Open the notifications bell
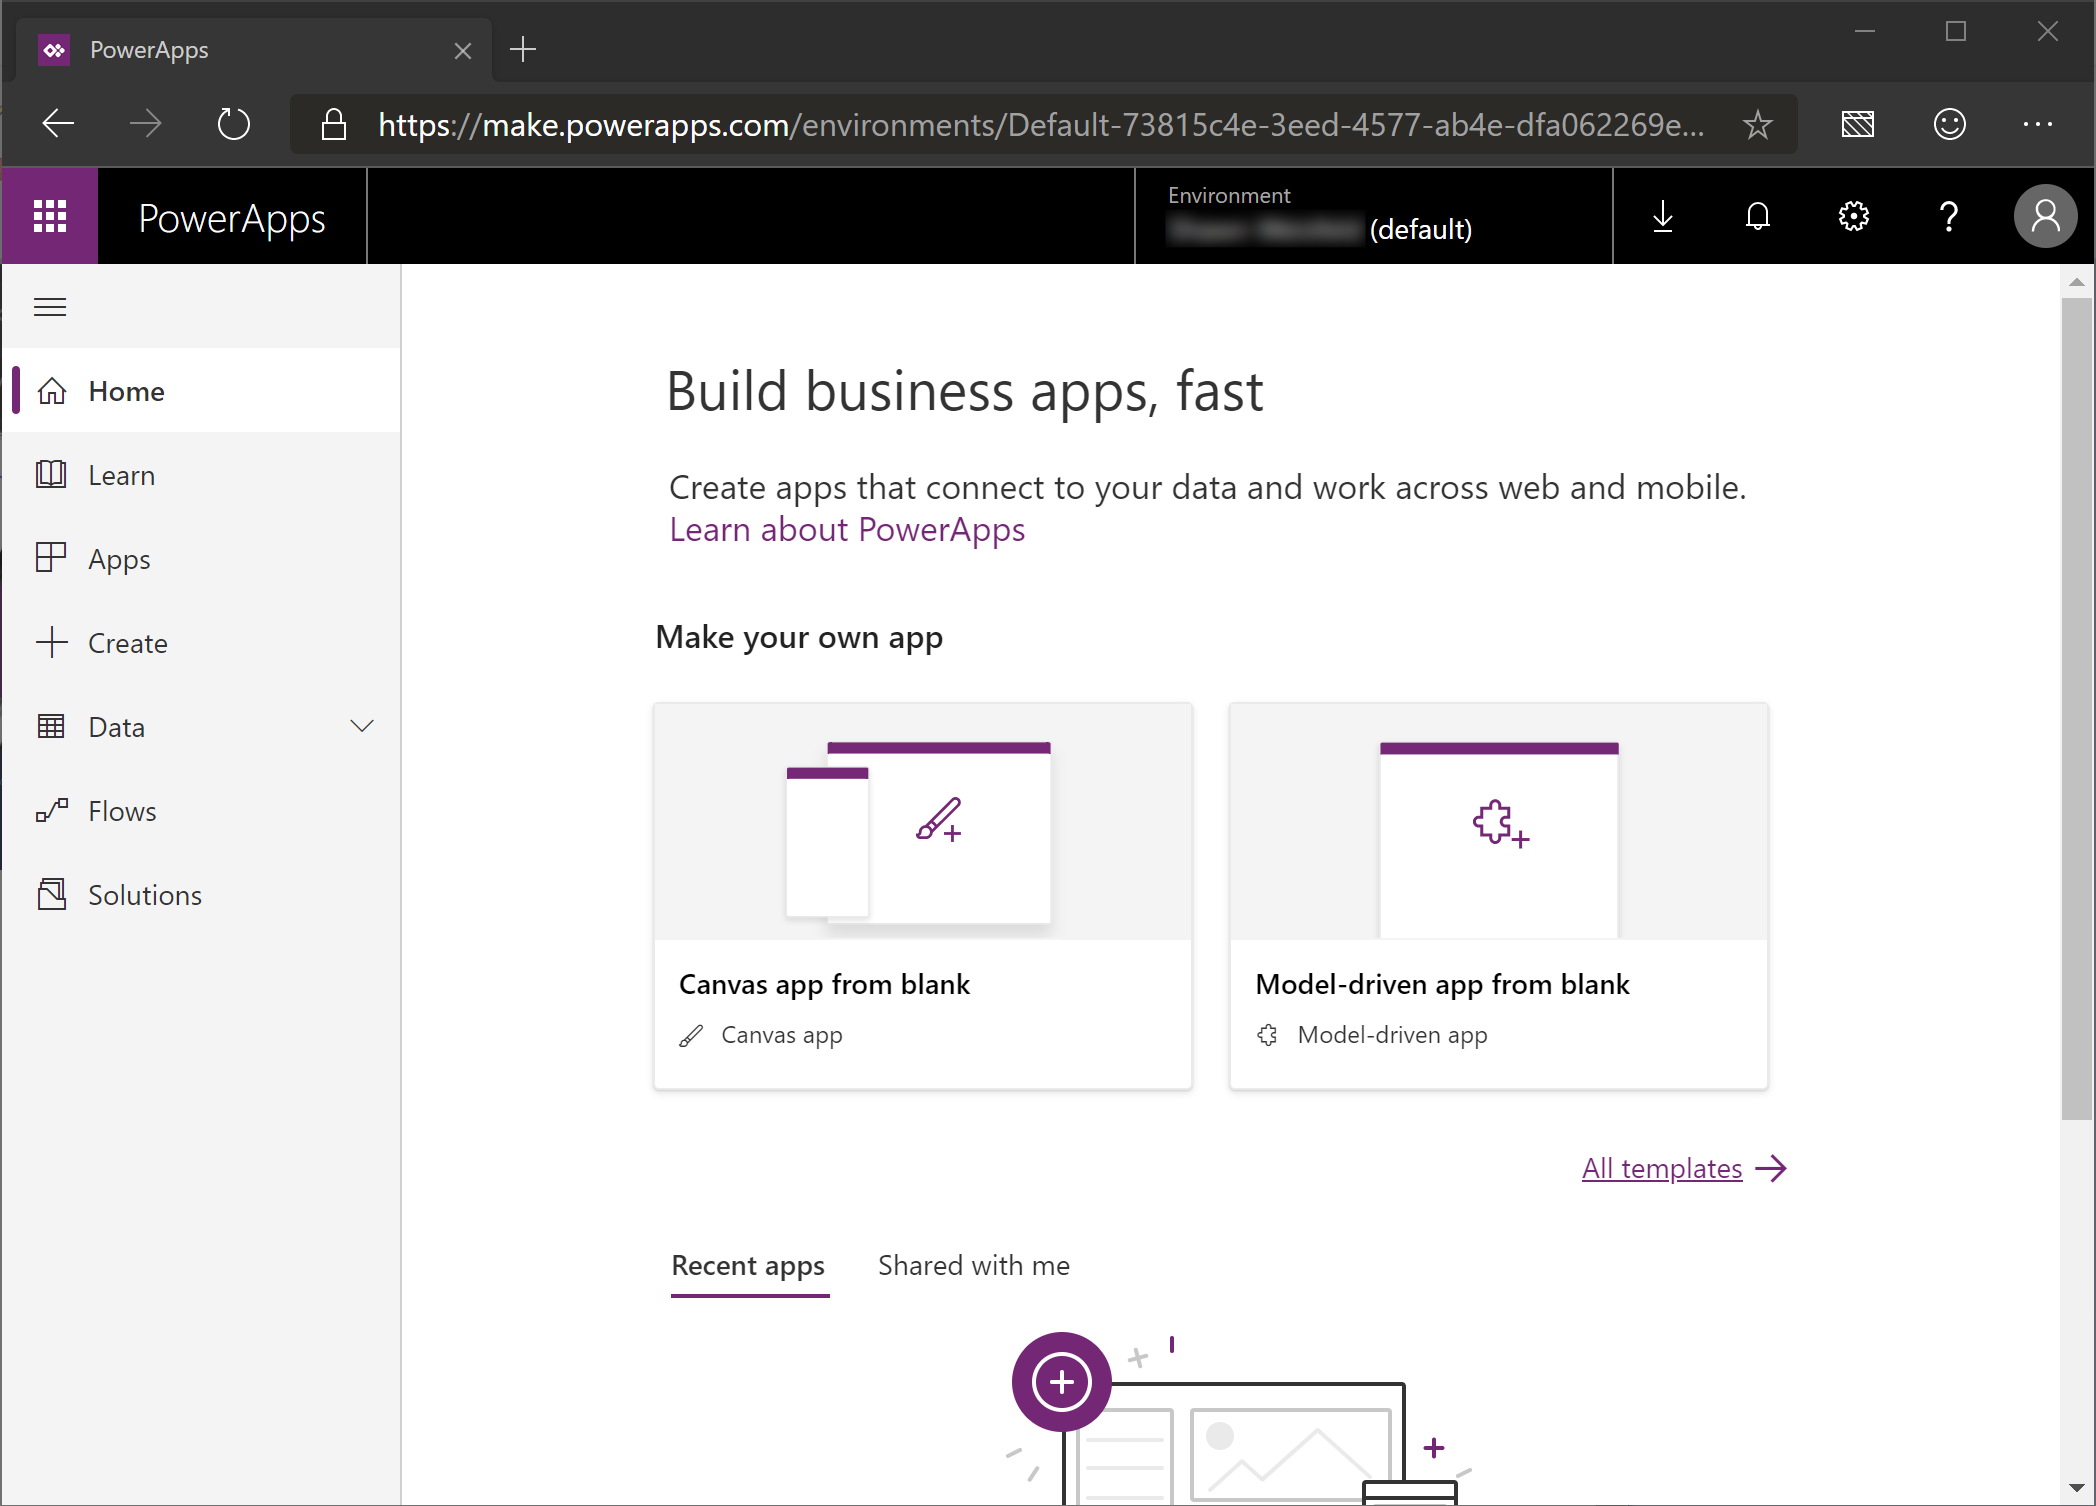Viewport: 2096px width, 1506px height. coord(1757,216)
